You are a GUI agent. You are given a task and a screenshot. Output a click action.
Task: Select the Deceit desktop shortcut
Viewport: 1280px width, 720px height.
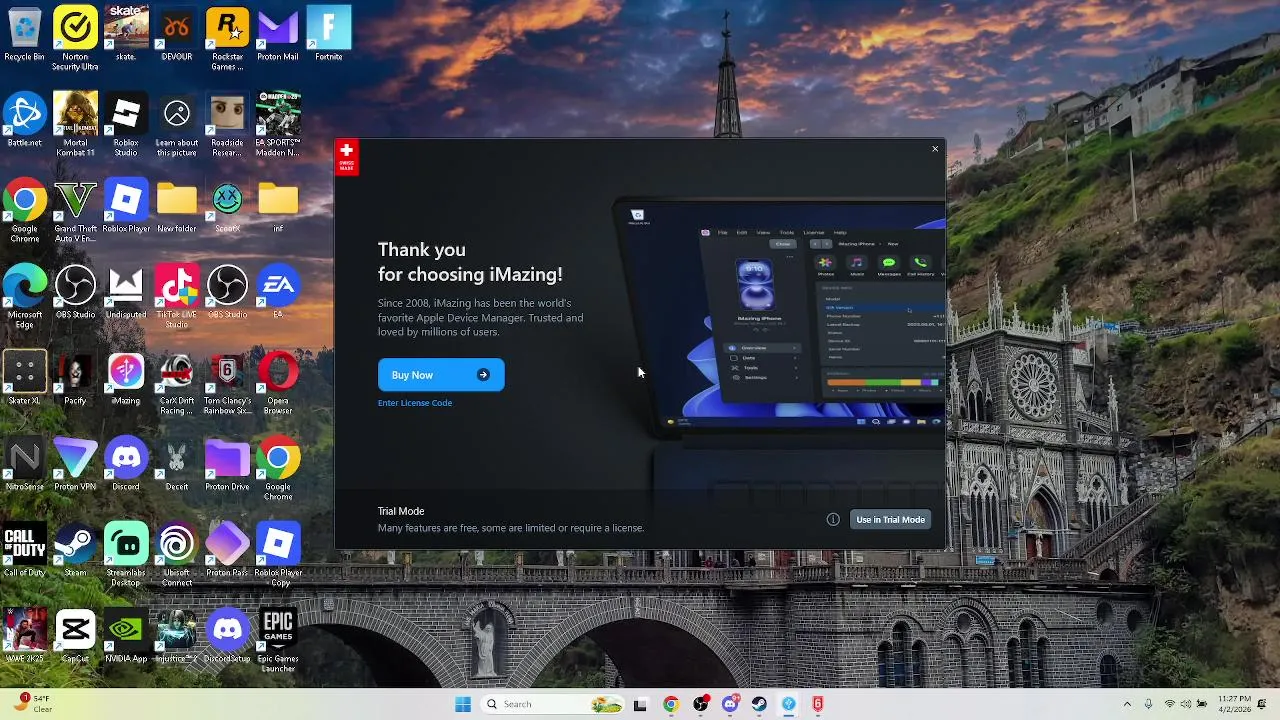(177, 465)
